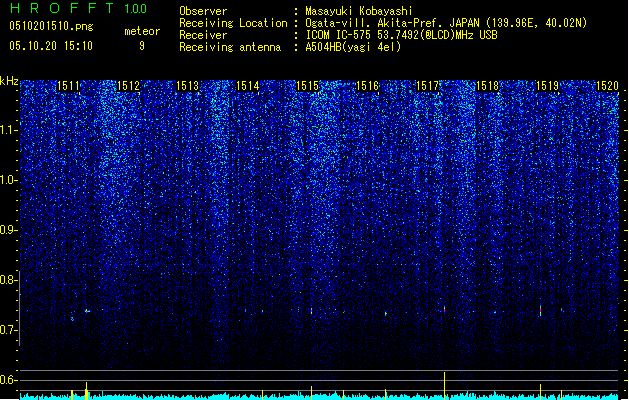Viewport: 629px width, 400px height.
Task: Click the kHz axis unit label
Action: click(x=9, y=81)
